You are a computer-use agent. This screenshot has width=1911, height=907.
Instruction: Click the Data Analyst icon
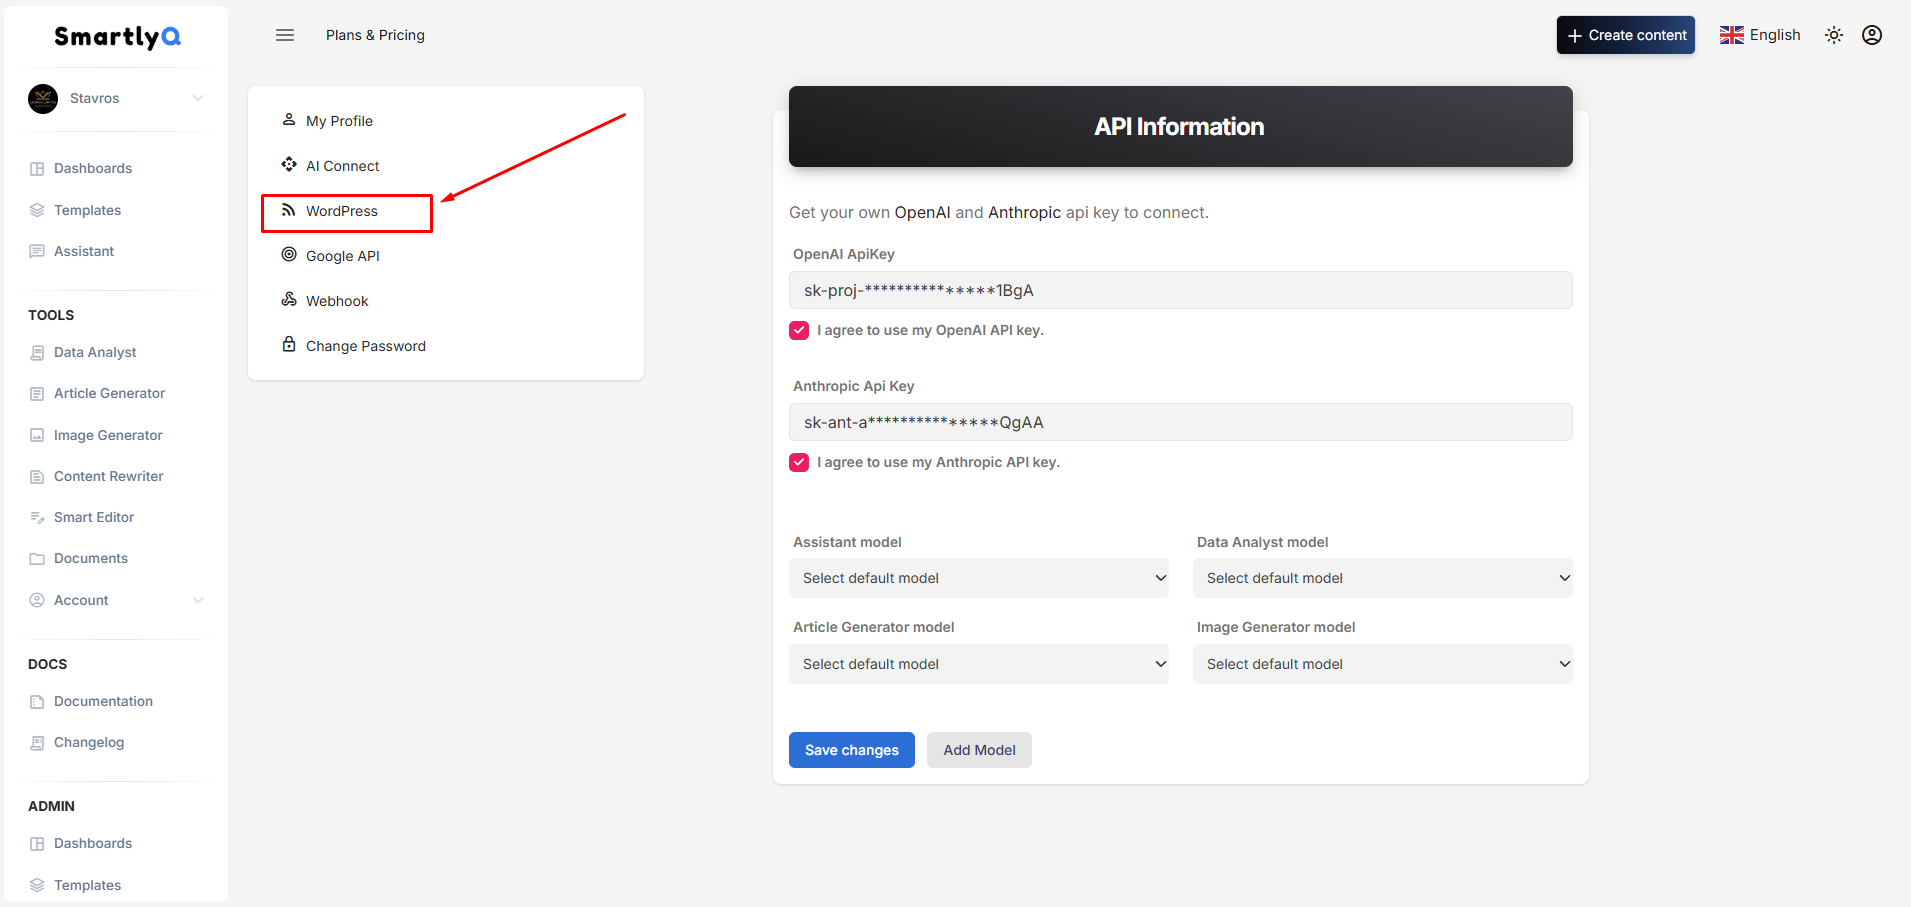(37, 353)
